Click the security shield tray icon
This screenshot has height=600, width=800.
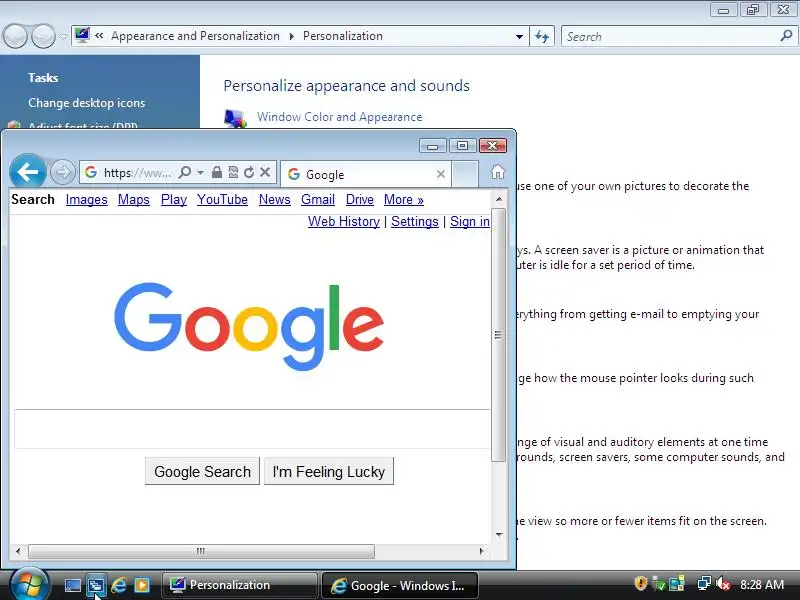coord(640,583)
